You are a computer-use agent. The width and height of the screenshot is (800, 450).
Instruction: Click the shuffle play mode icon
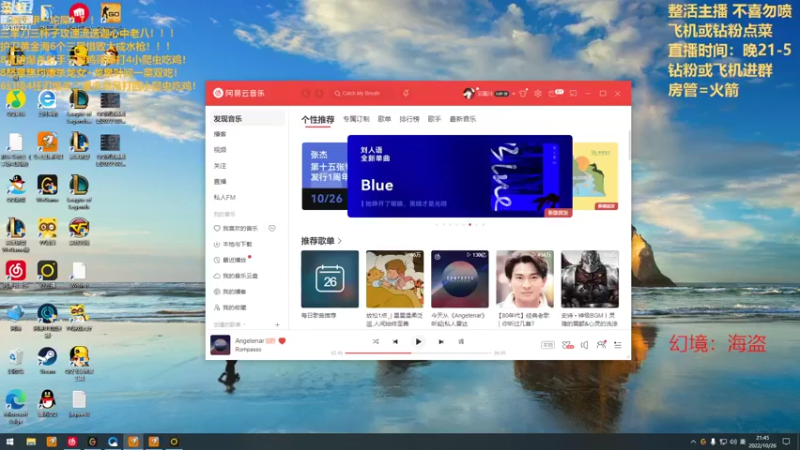(x=376, y=341)
